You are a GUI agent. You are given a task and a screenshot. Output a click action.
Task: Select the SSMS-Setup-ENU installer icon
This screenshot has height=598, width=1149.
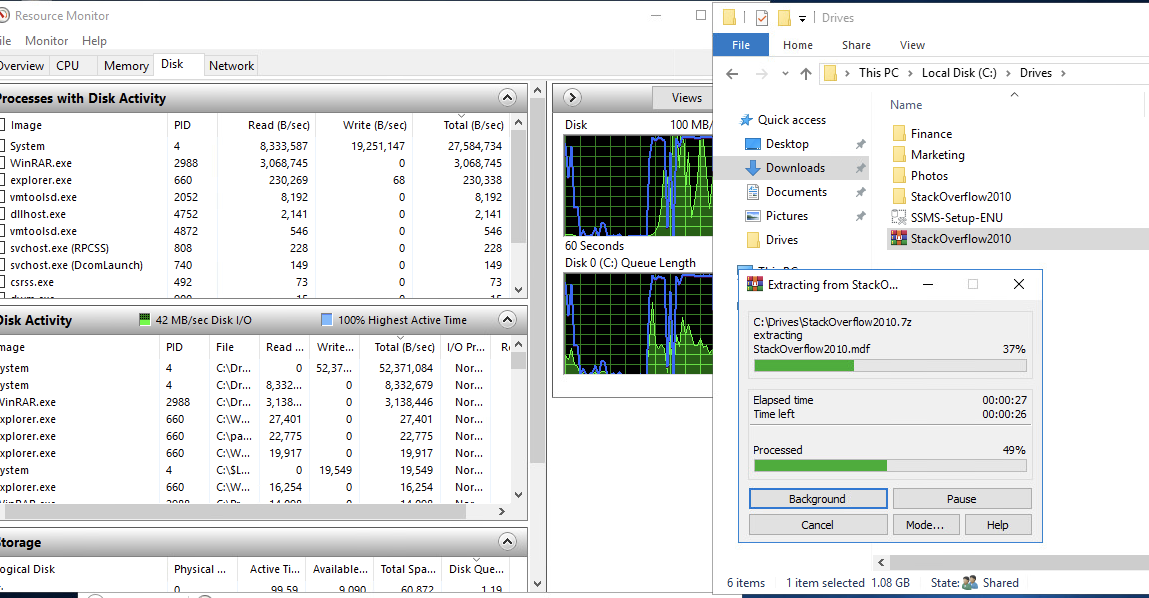tap(899, 218)
